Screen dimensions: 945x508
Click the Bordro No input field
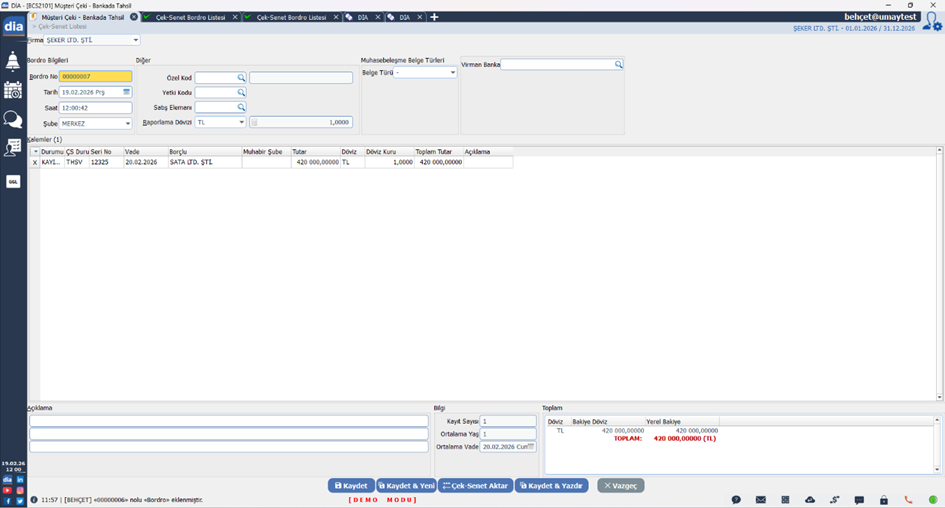point(95,76)
